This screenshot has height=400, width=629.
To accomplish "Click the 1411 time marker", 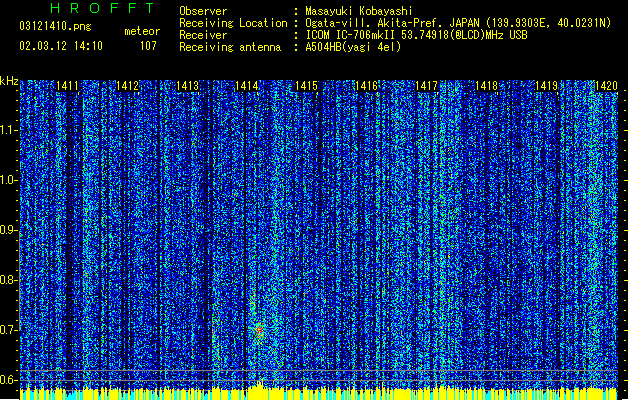I will (x=67, y=85).
